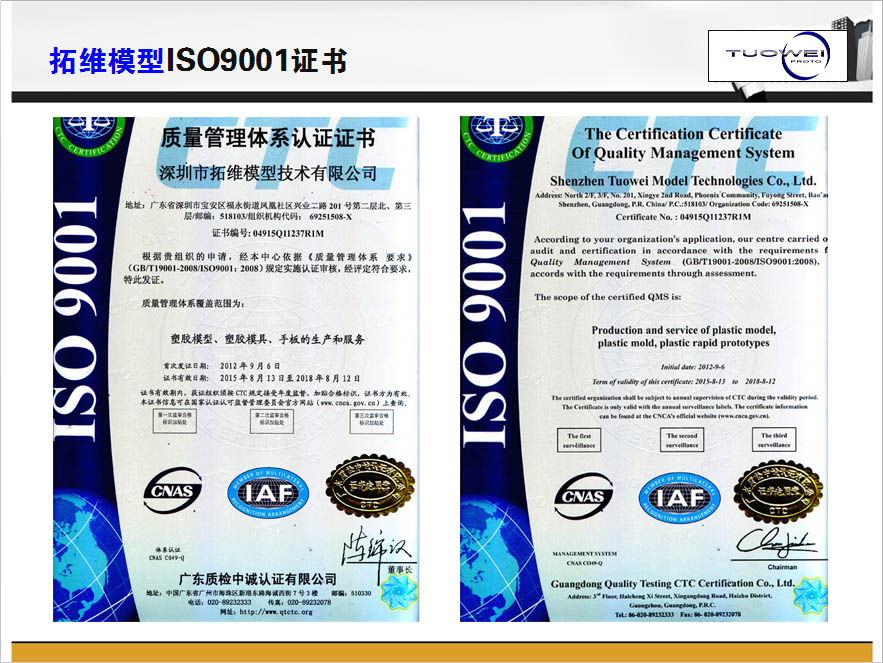
Task: Click the IAF logo on the Chinese certificate
Action: (x=268, y=494)
